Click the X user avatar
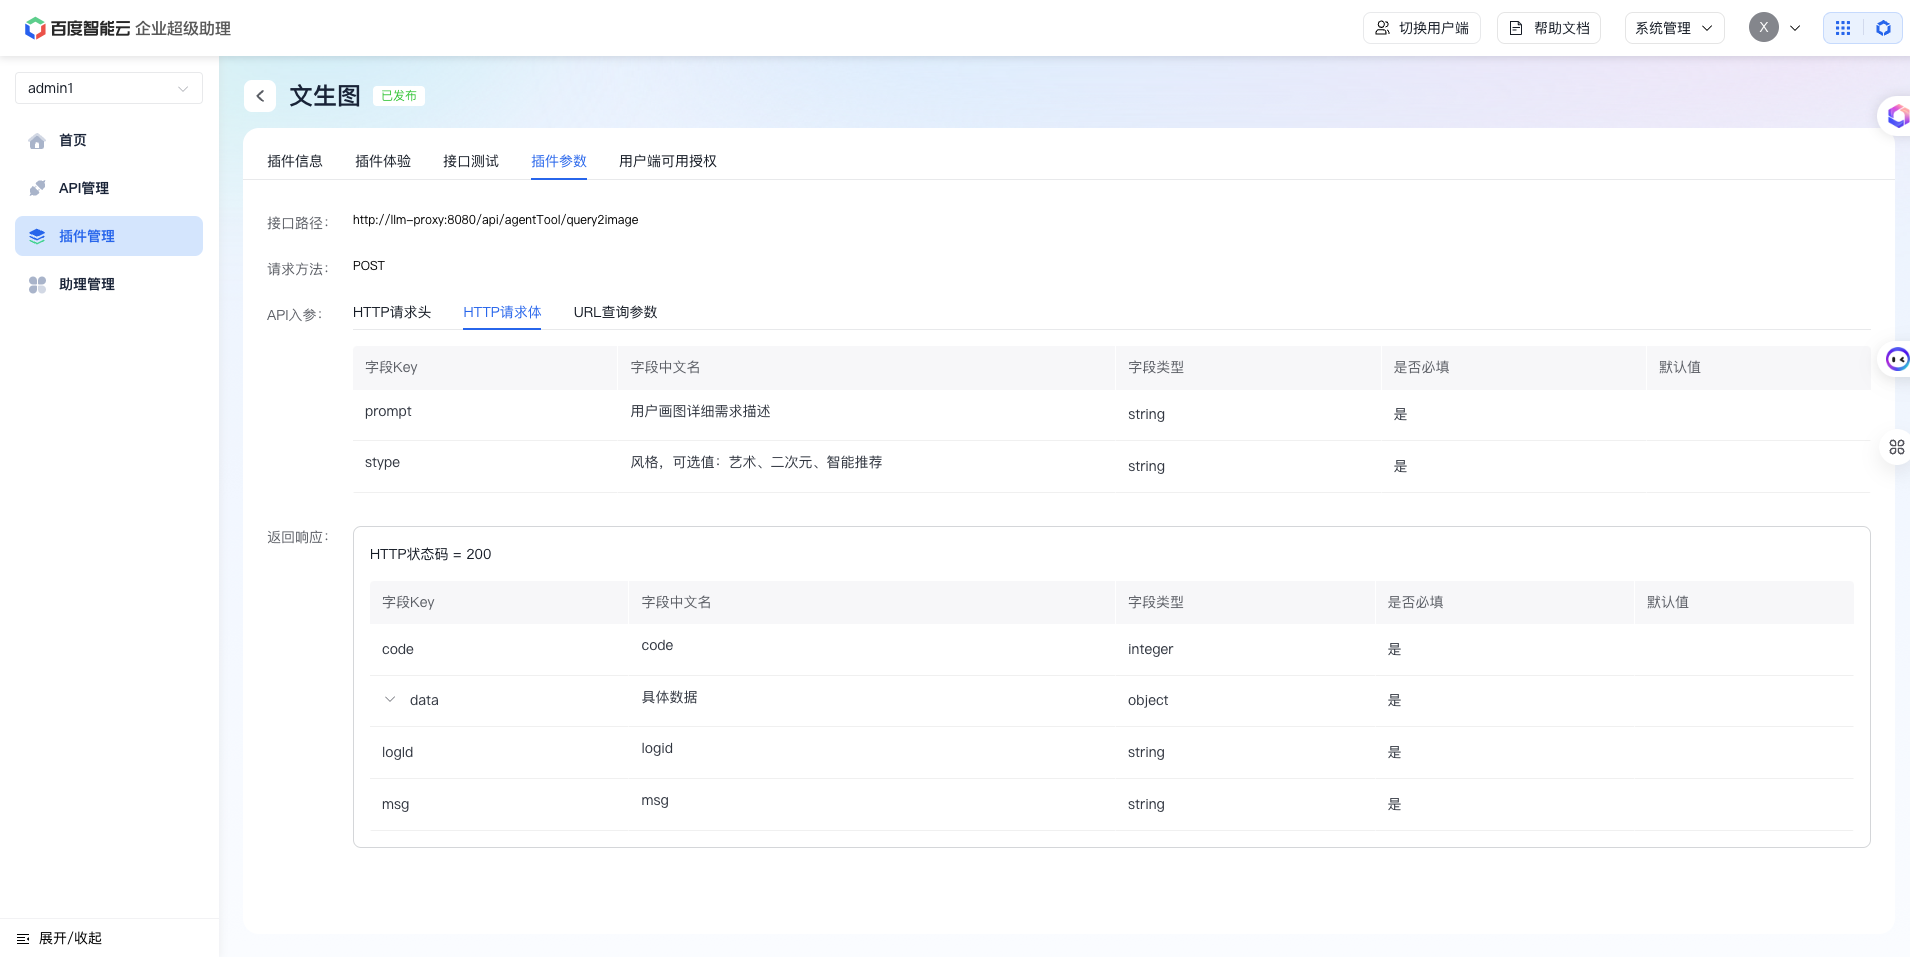This screenshot has height=957, width=1910. (x=1764, y=28)
